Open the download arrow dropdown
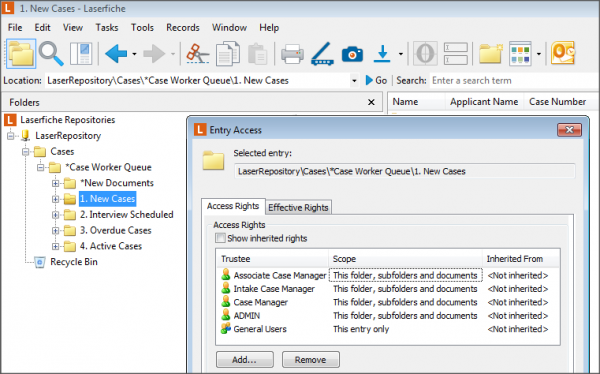This screenshot has height=374, width=600. (x=401, y=54)
